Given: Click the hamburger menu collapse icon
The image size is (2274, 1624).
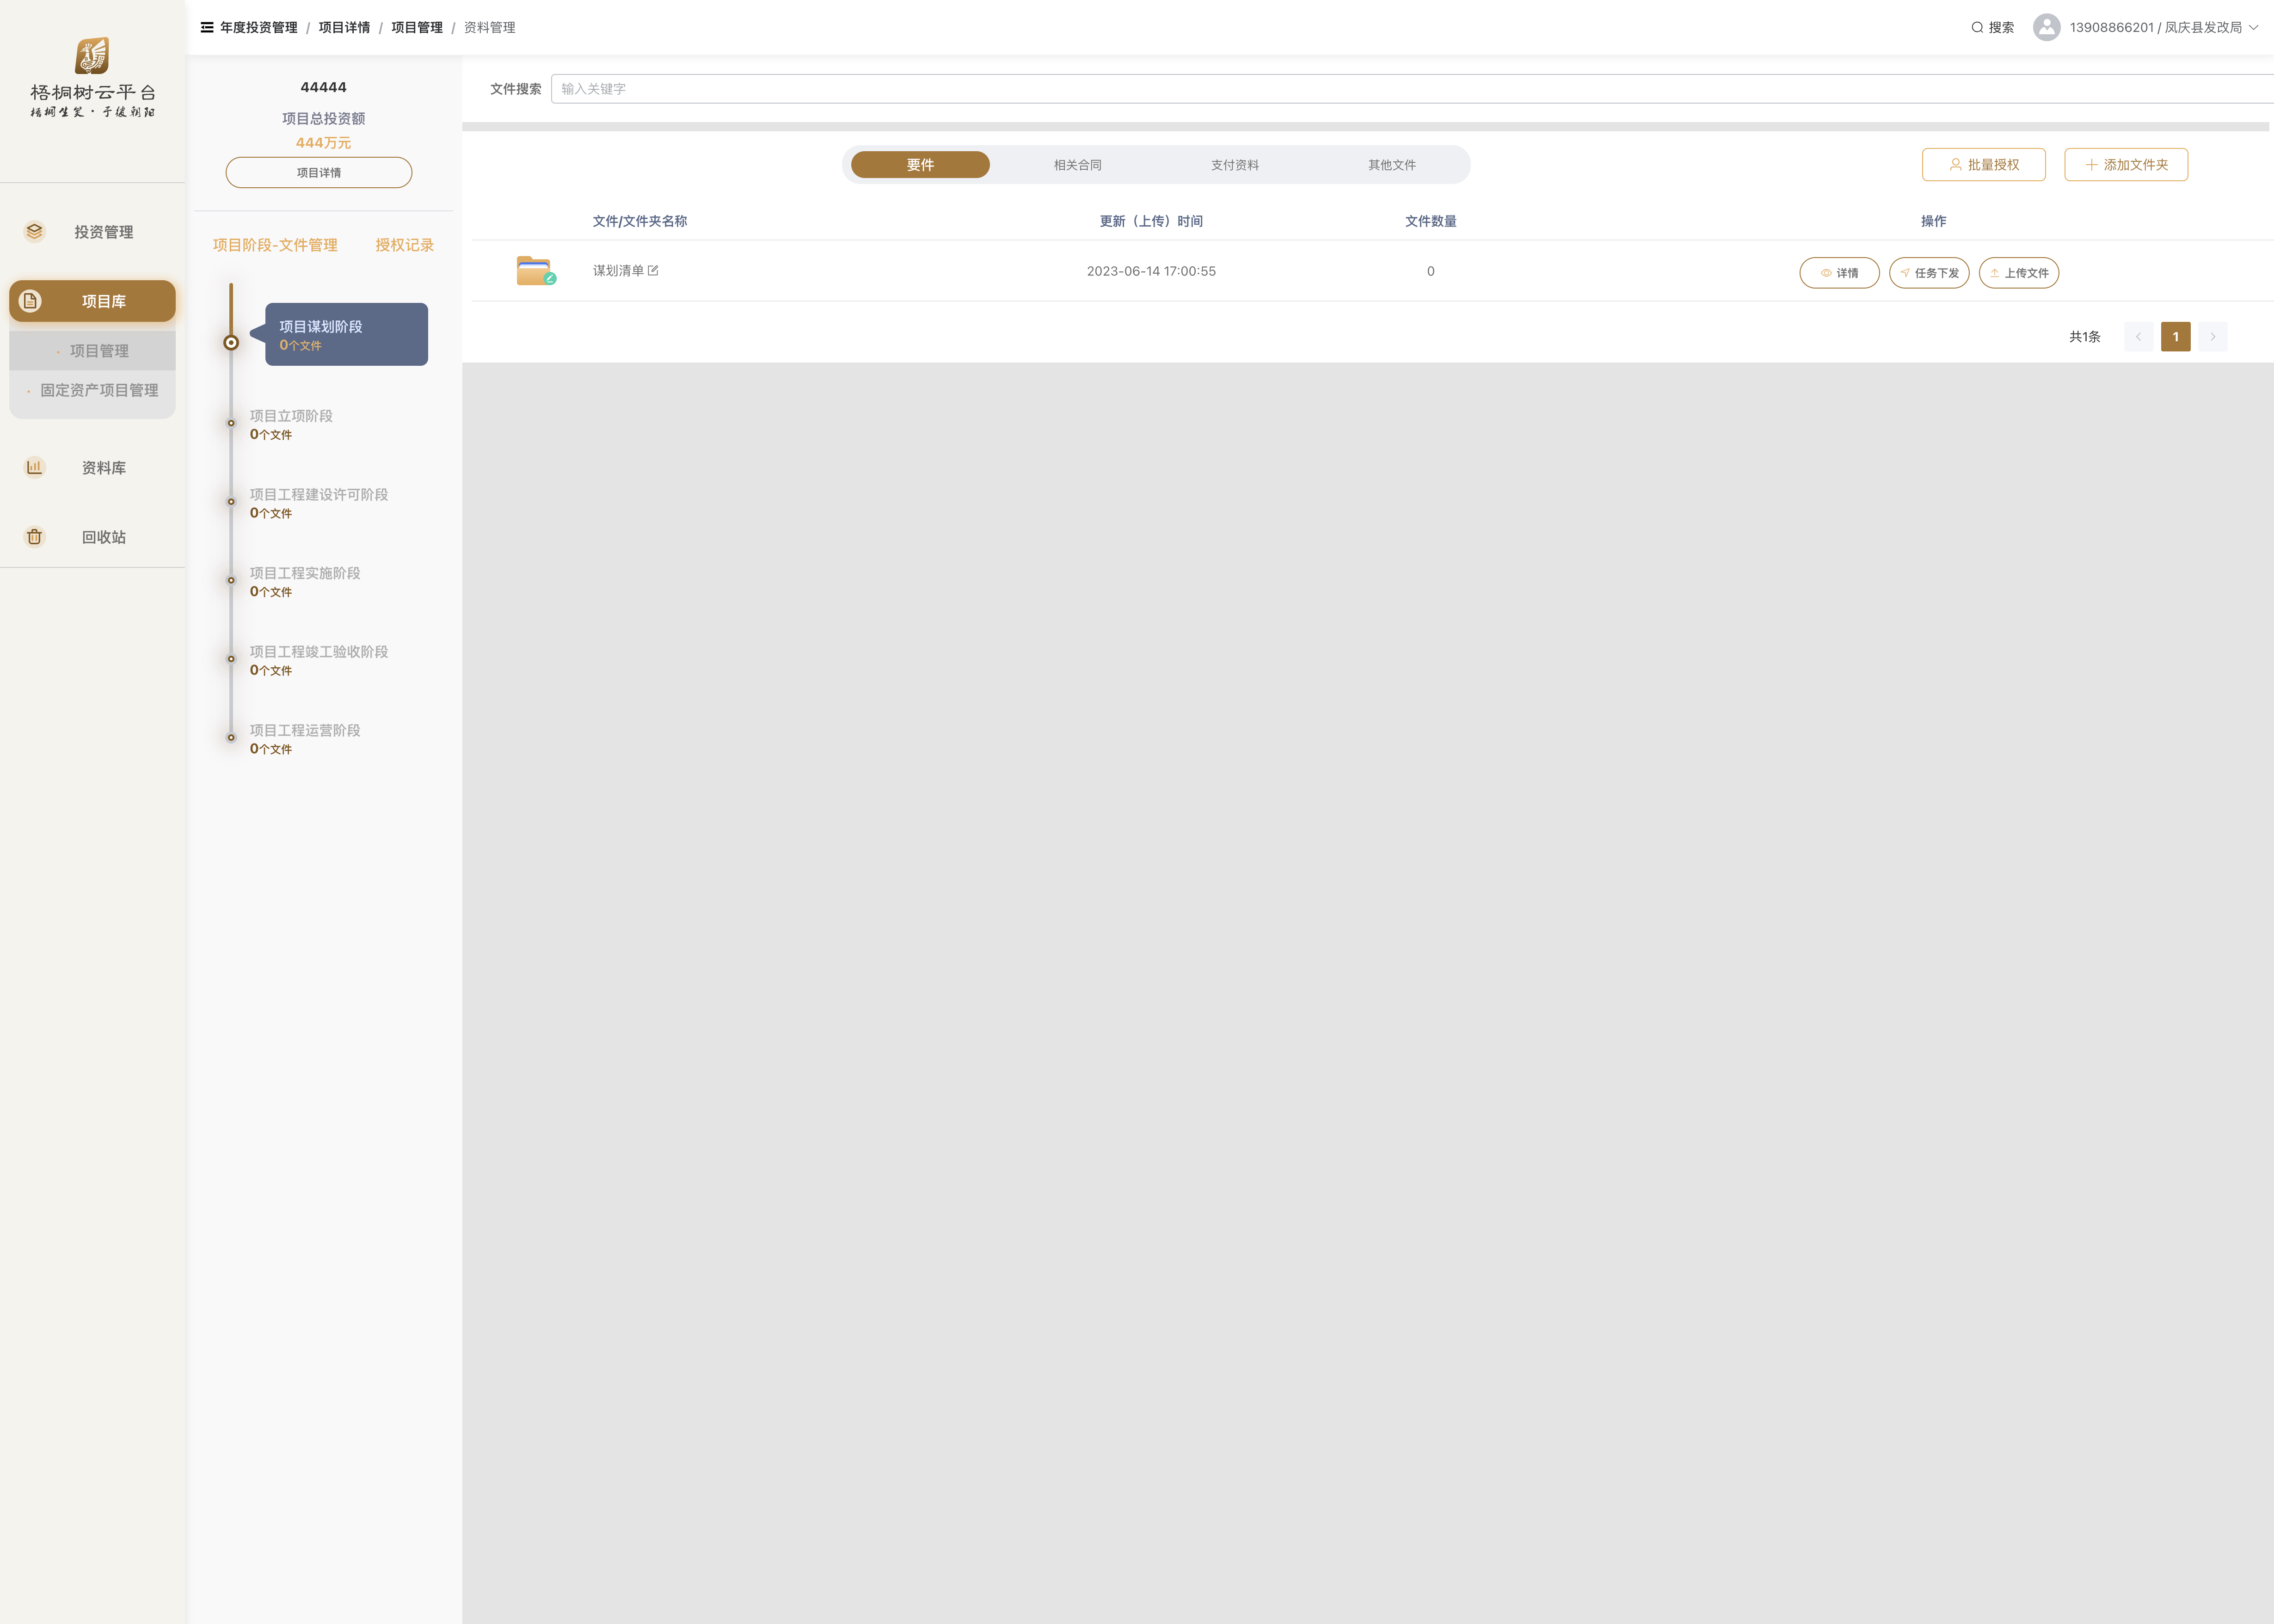Looking at the screenshot, I should pyautogui.click(x=207, y=27).
